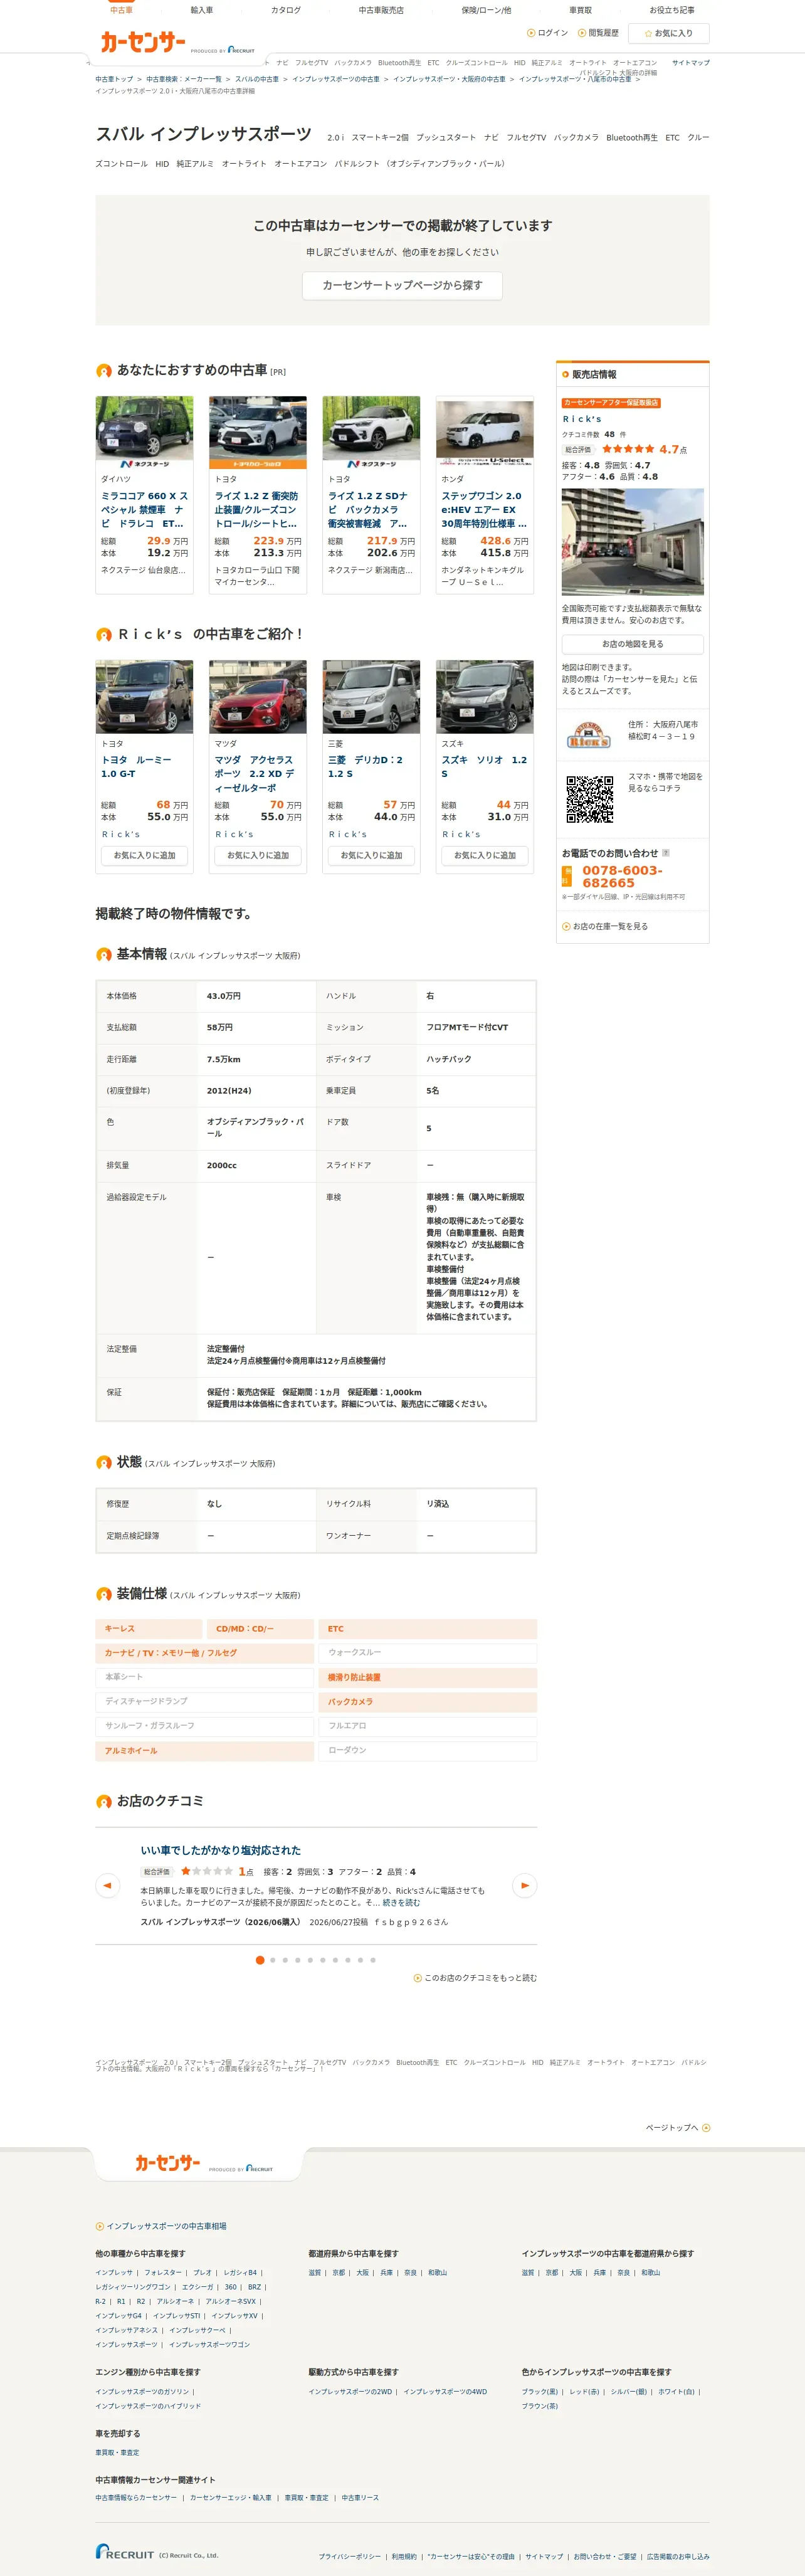Open the ログイン link with arrow icon

click(547, 33)
